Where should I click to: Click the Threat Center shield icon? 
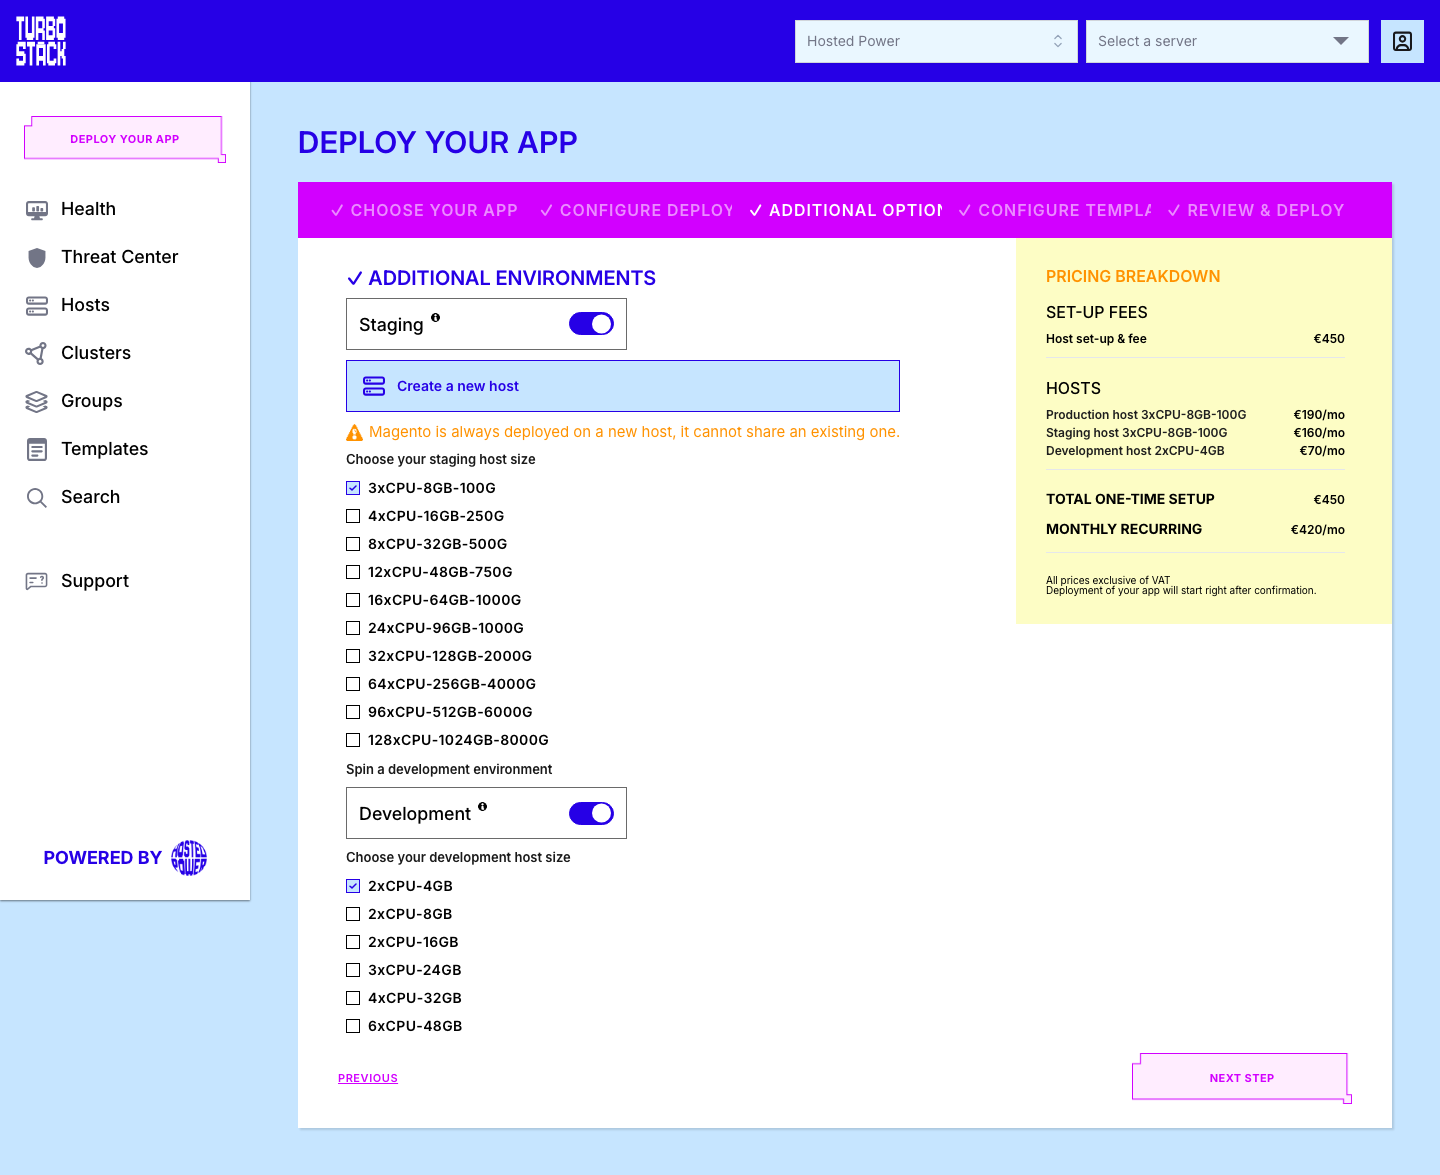[x=37, y=258]
